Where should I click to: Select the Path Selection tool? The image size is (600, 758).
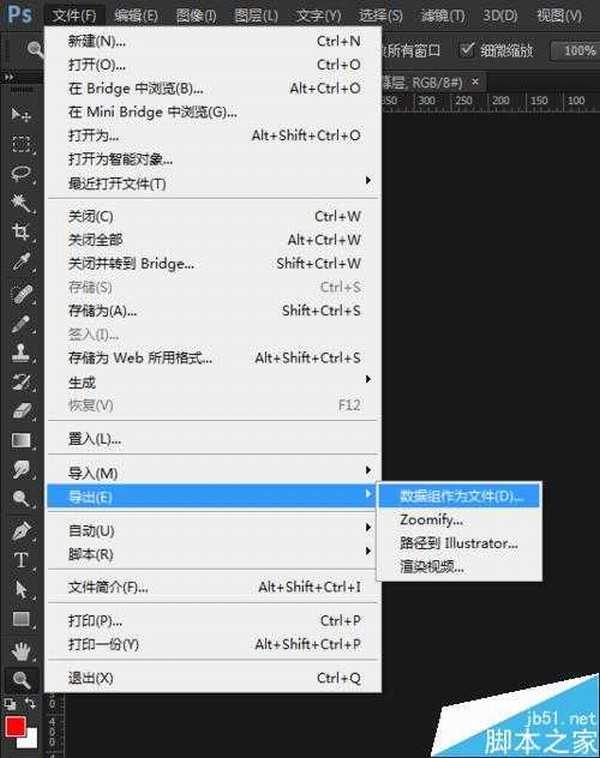point(21,590)
